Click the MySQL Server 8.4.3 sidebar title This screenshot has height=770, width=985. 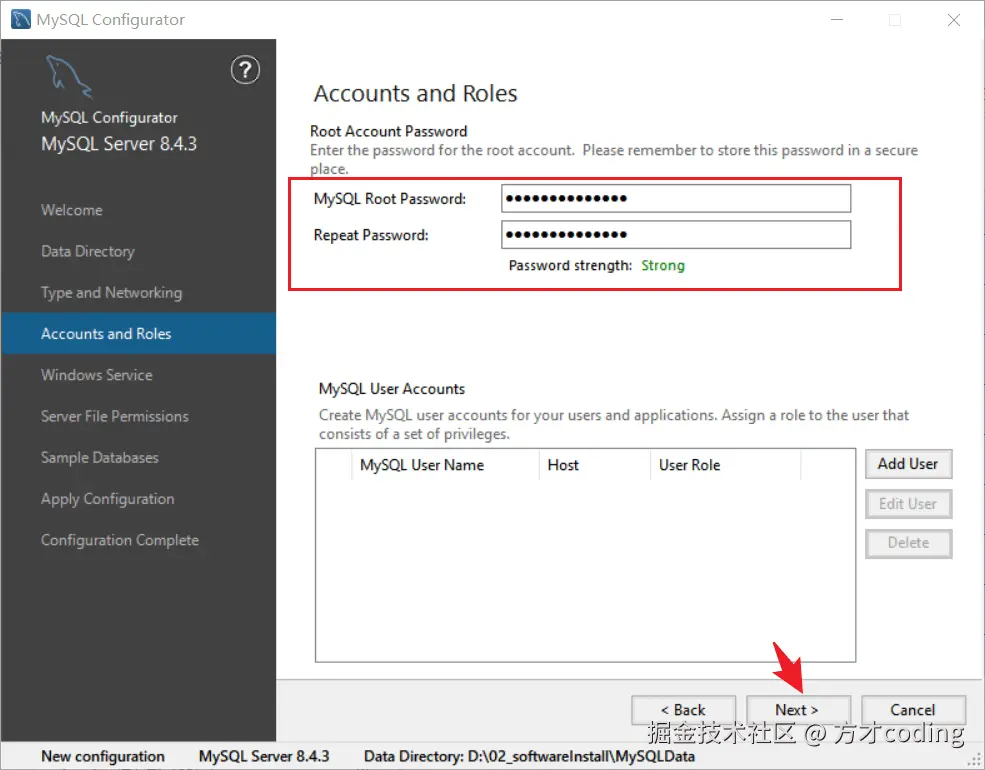119,144
